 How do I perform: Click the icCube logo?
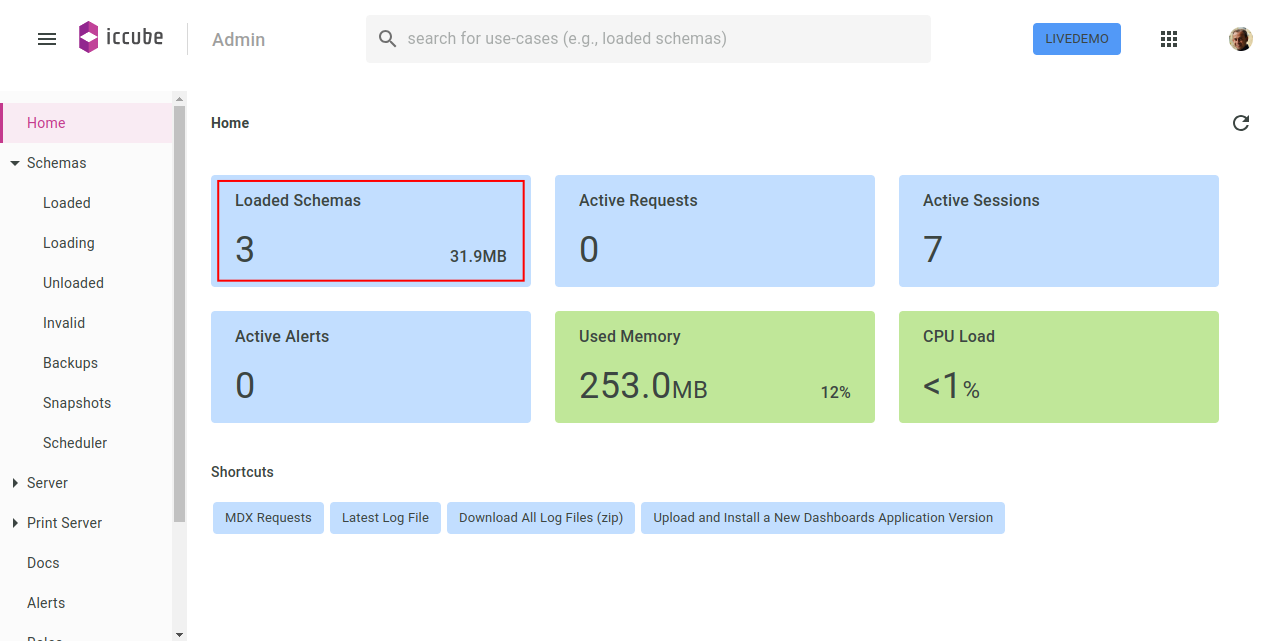[121, 38]
